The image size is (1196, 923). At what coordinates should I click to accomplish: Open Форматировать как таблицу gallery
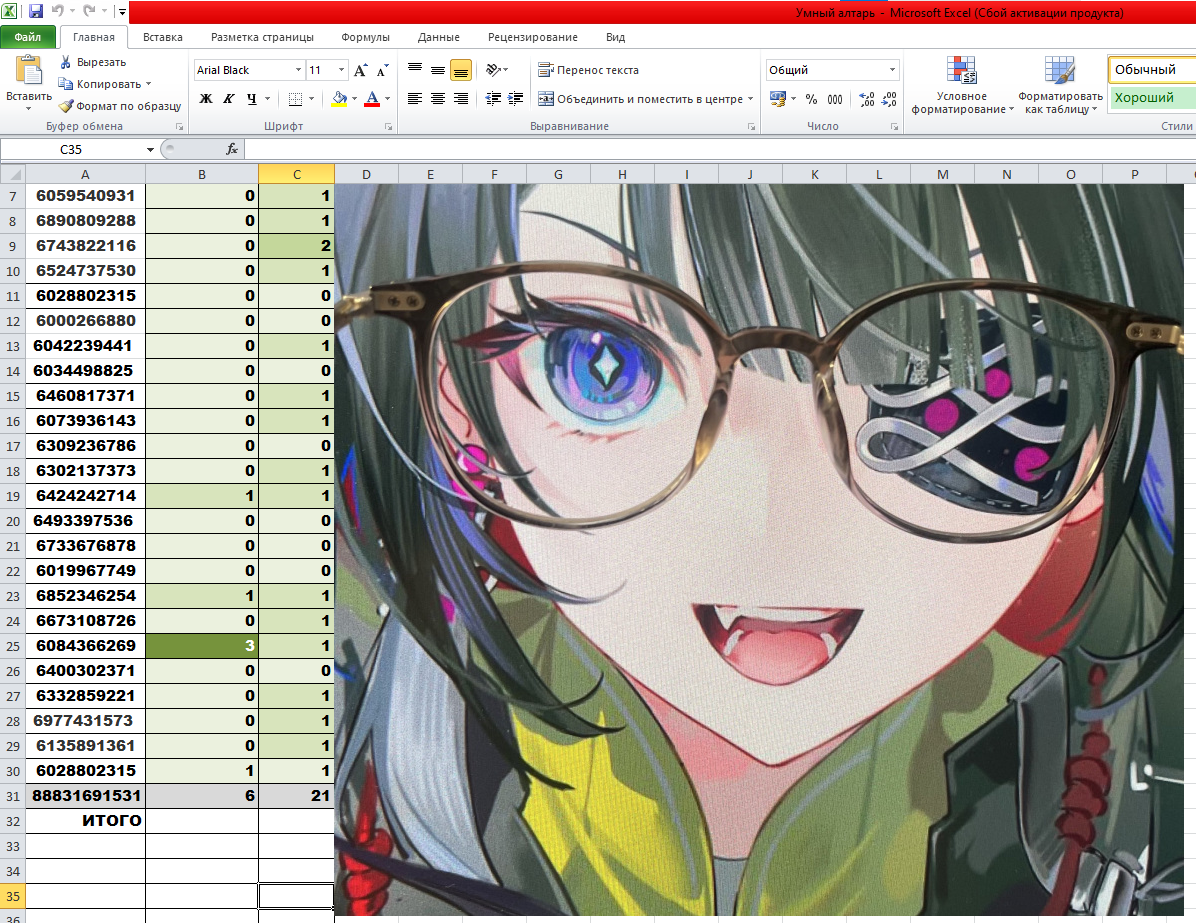[1060, 85]
